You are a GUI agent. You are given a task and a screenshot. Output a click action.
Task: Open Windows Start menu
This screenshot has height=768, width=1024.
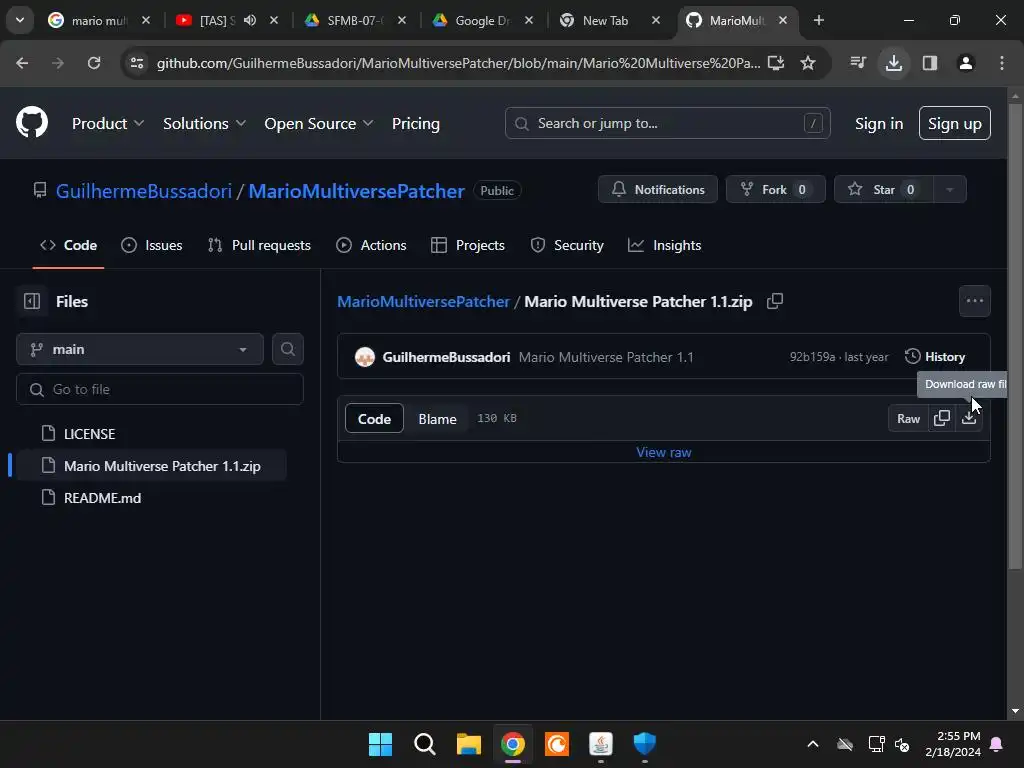pyautogui.click(x=381, y=744)
